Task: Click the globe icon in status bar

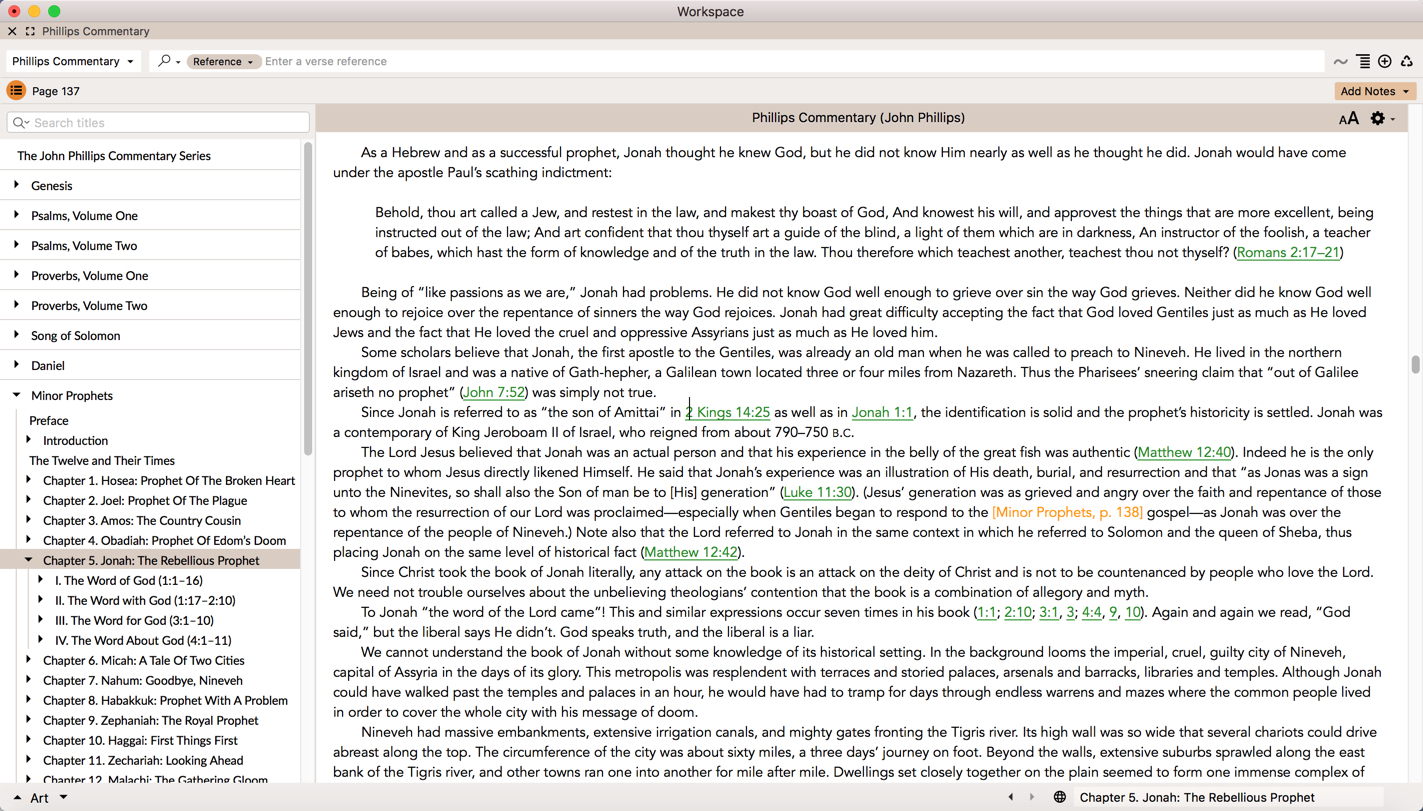Action: tap(1060, 797)
